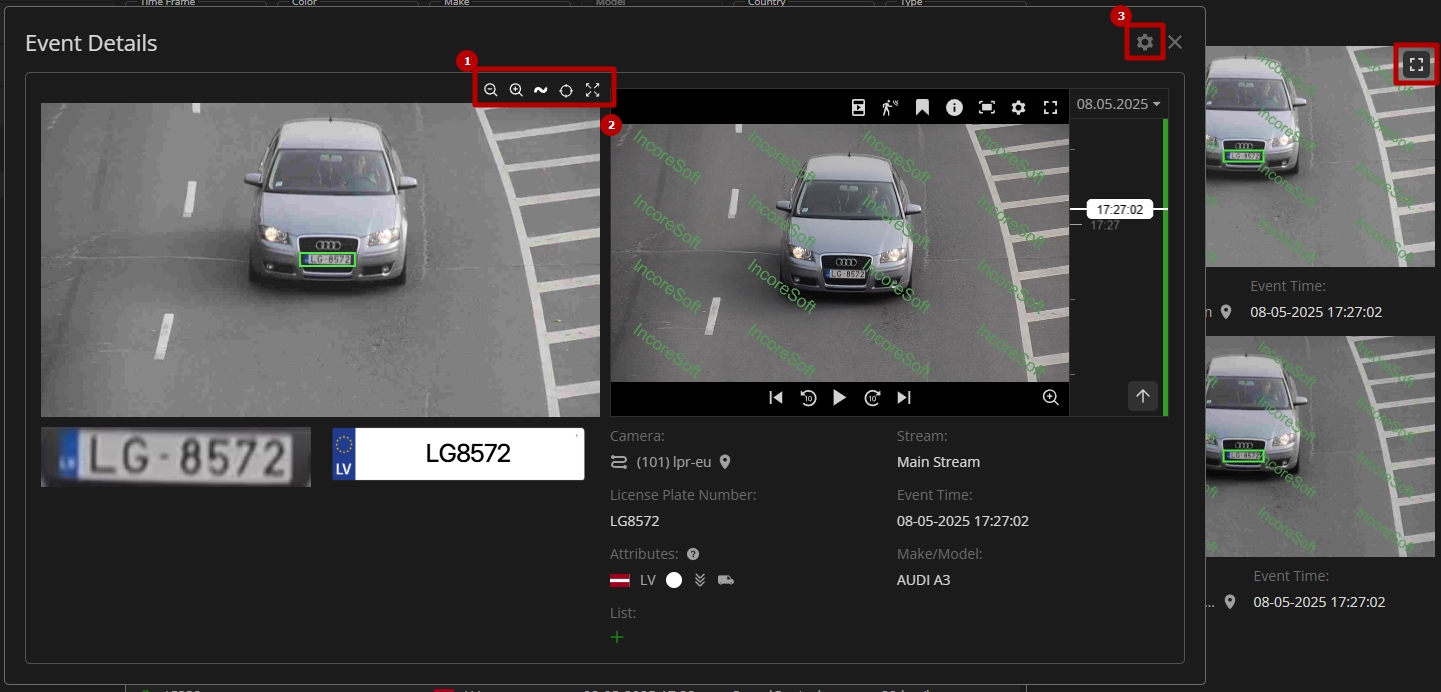Show video info with the info icon
Viewport: 1441px width, 692px height.
[x=954, y=107]
